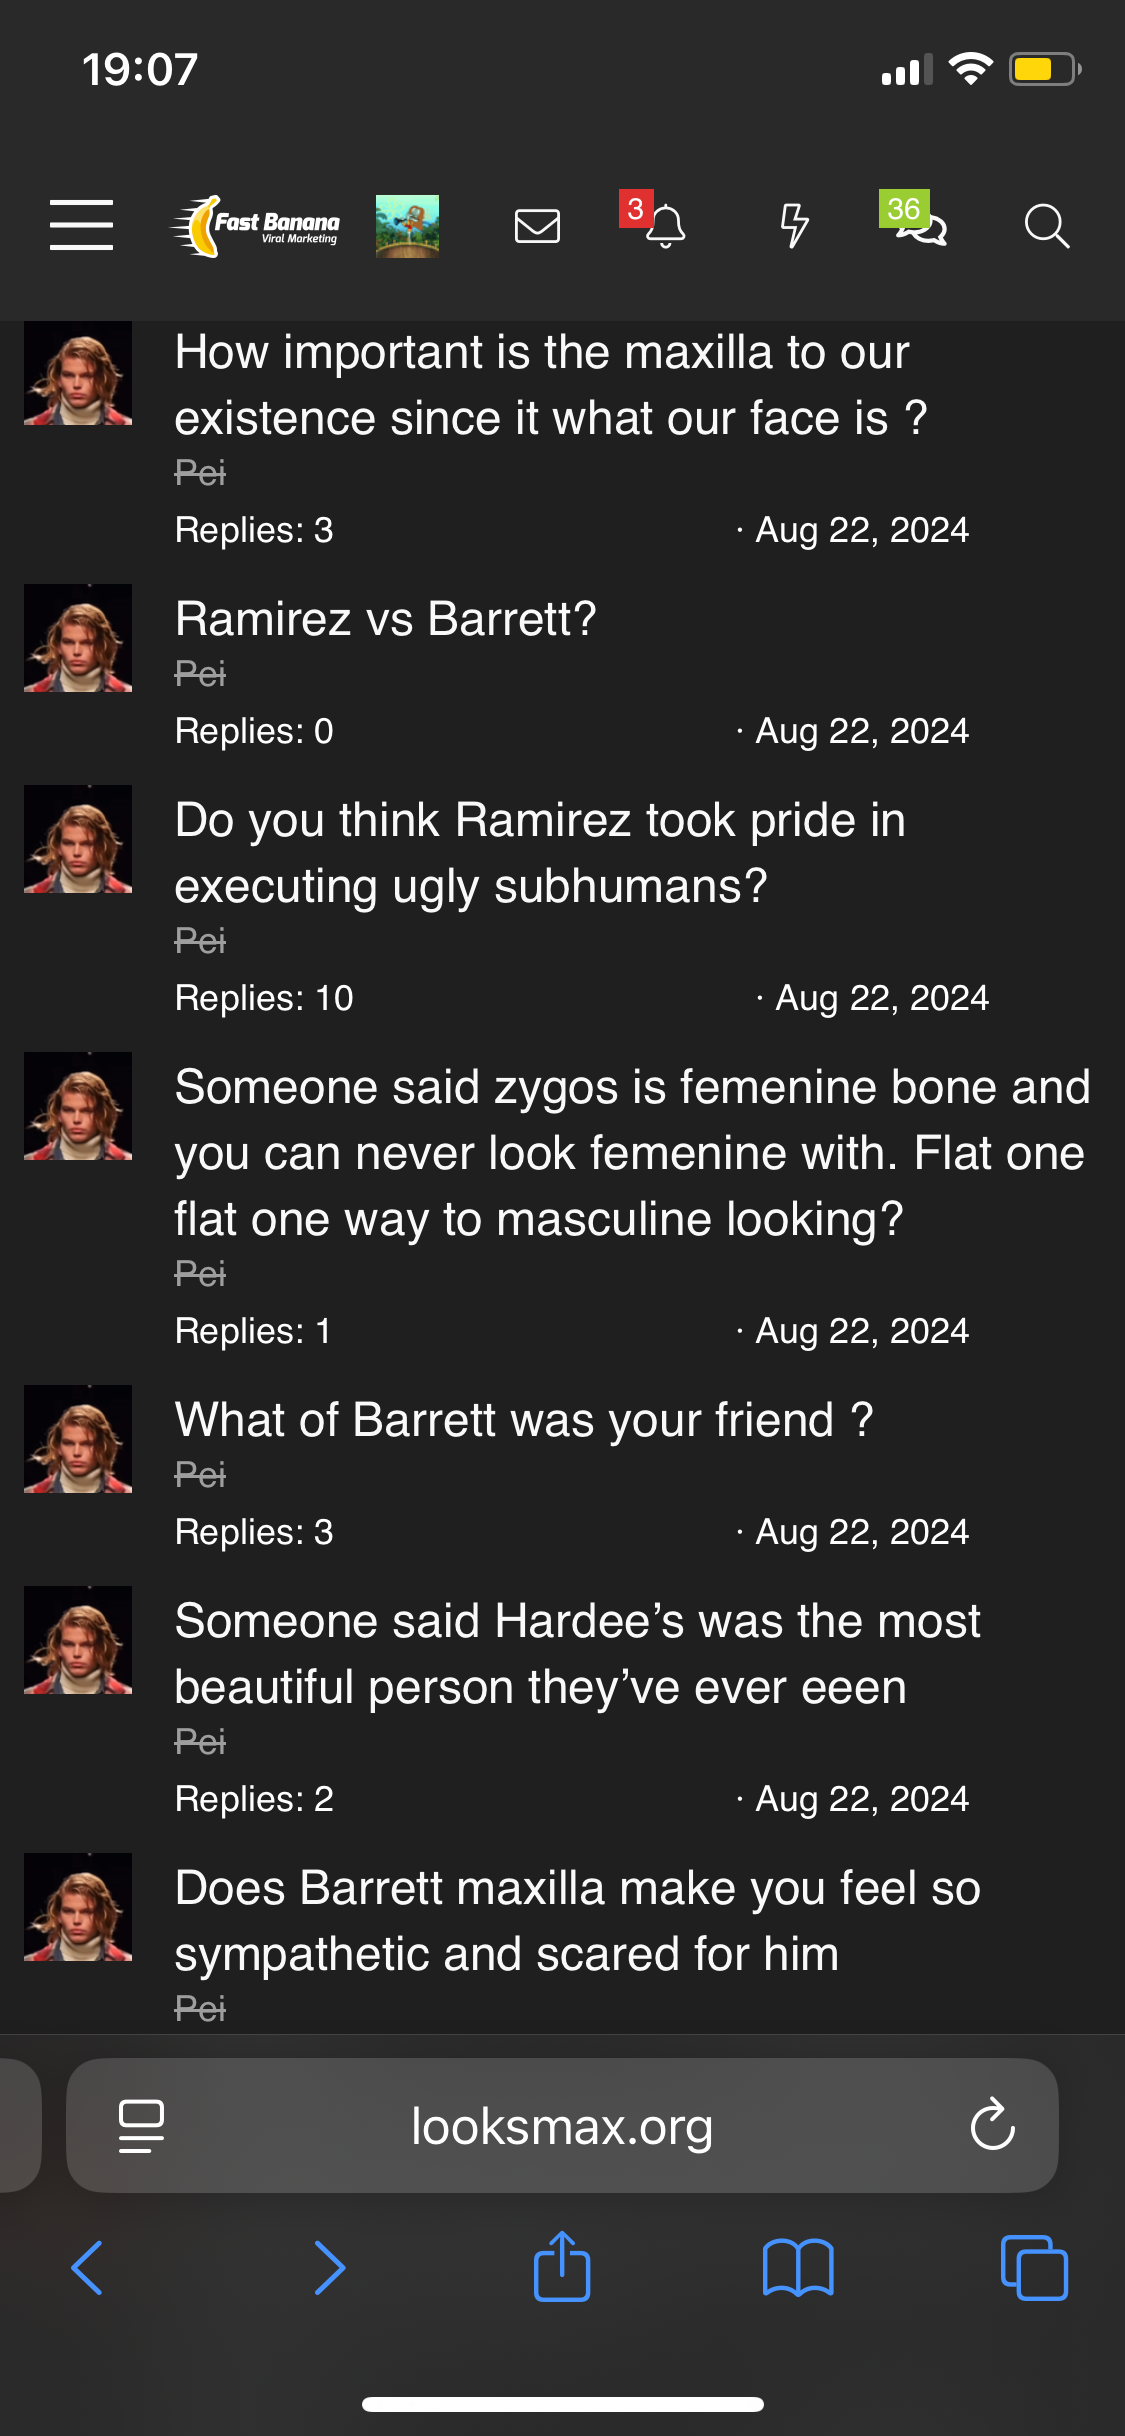Open the inbox envelope icon
Image resolution: width=1125 pixels, height=2436 pixels.
tap(537, 226)
